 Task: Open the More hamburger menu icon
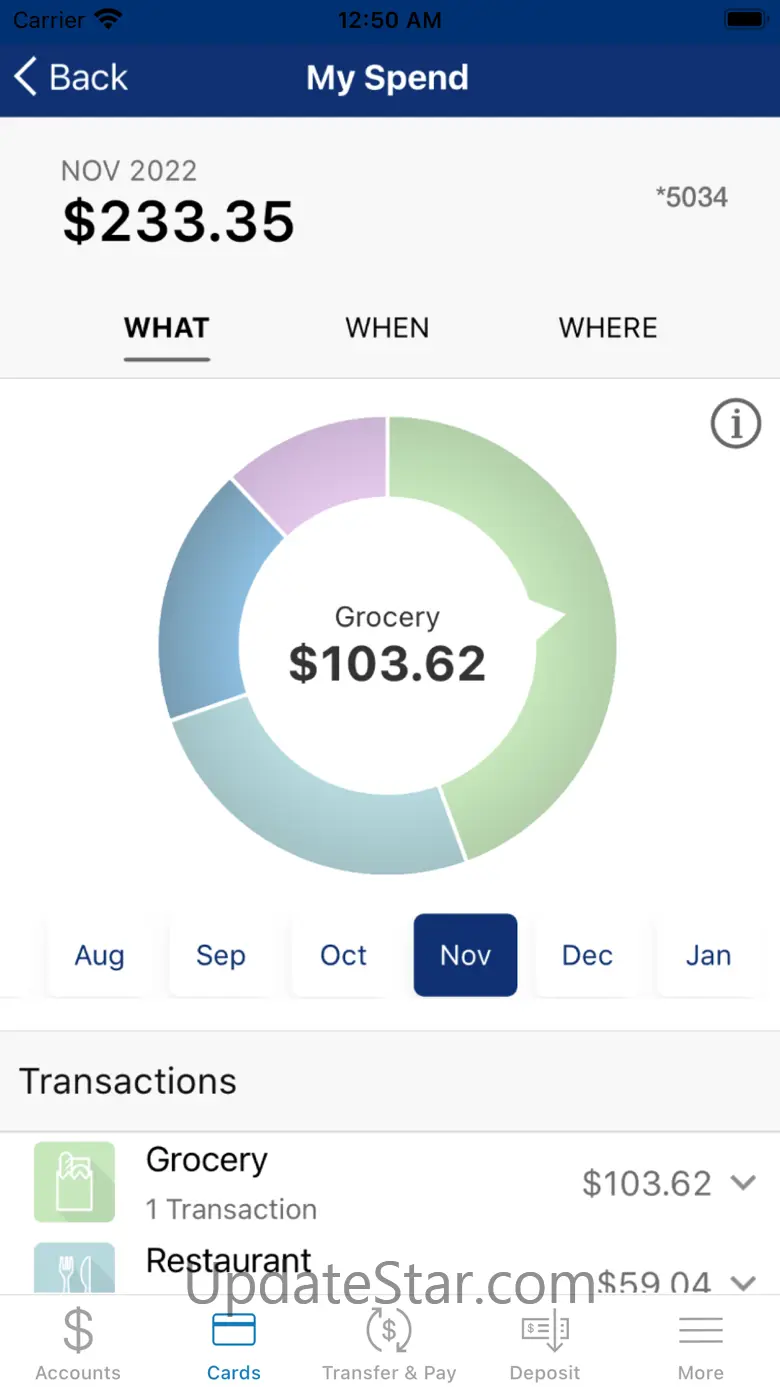coord(700,1331)
